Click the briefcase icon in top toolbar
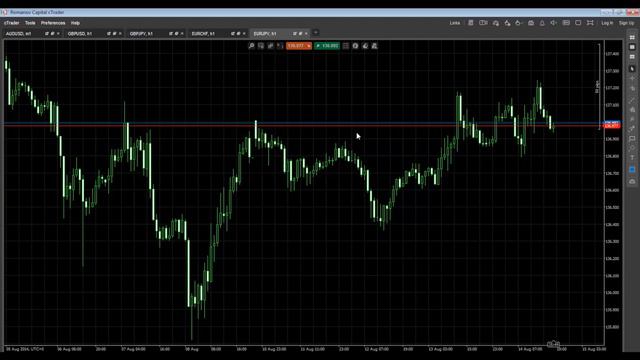This screenshot has height=360, width=640. point(531,23)
